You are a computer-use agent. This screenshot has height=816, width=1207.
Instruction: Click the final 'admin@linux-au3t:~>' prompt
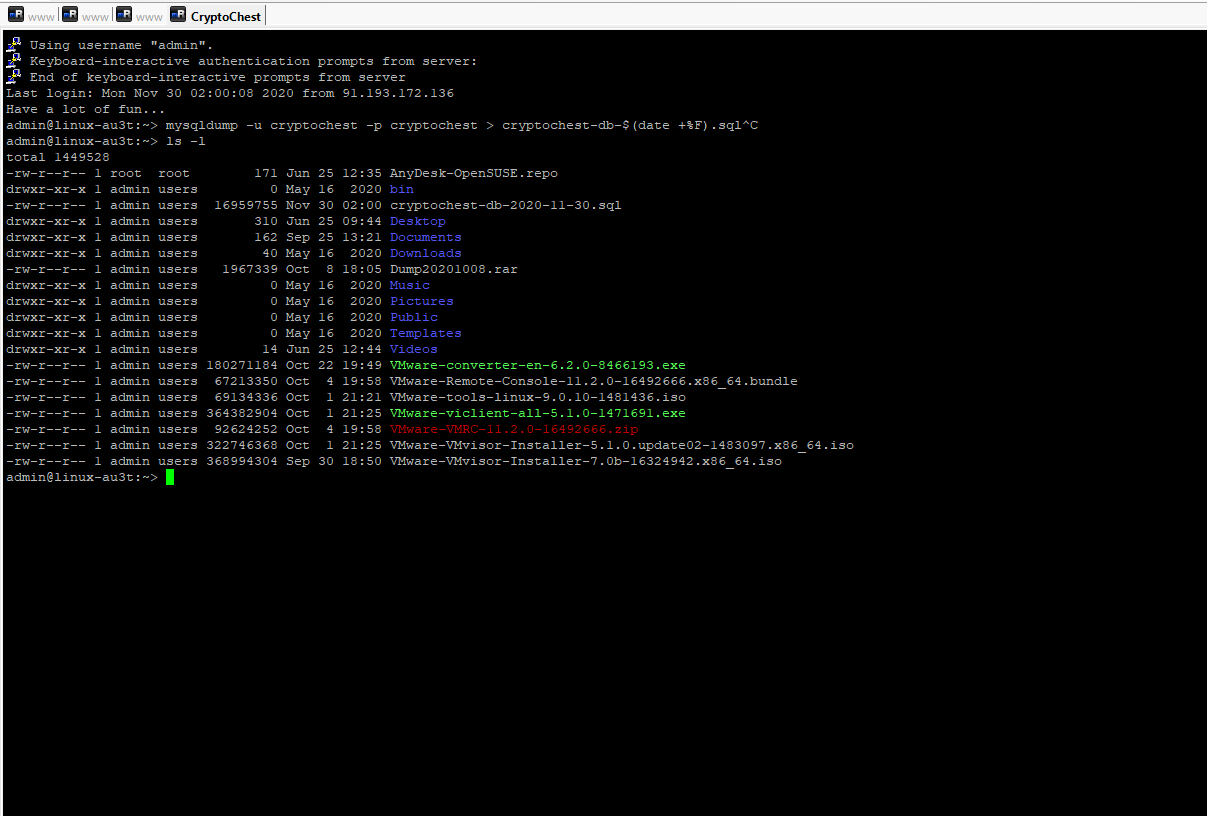tap(82, 477)
